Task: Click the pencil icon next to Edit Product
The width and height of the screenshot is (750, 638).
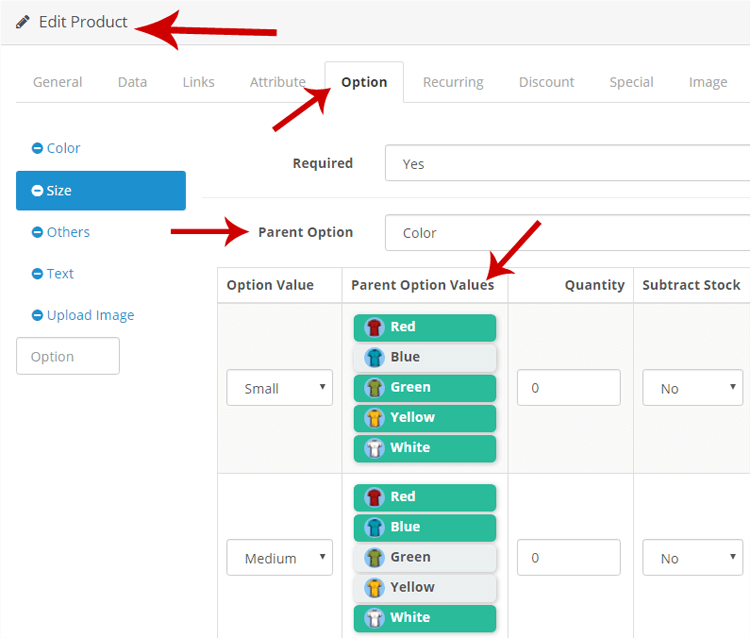Action: click(x=22, y=22)
